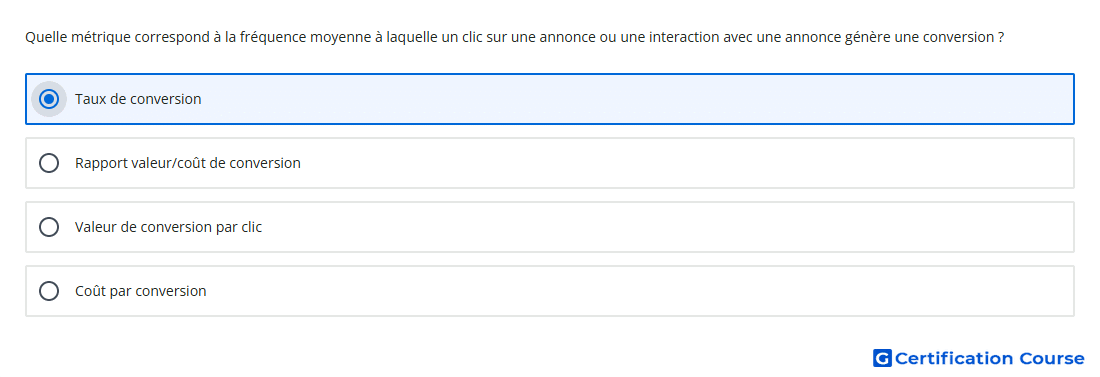
Task: Click the Rapport valeur/coût de conversion label
Action: [x=188, y=164]
